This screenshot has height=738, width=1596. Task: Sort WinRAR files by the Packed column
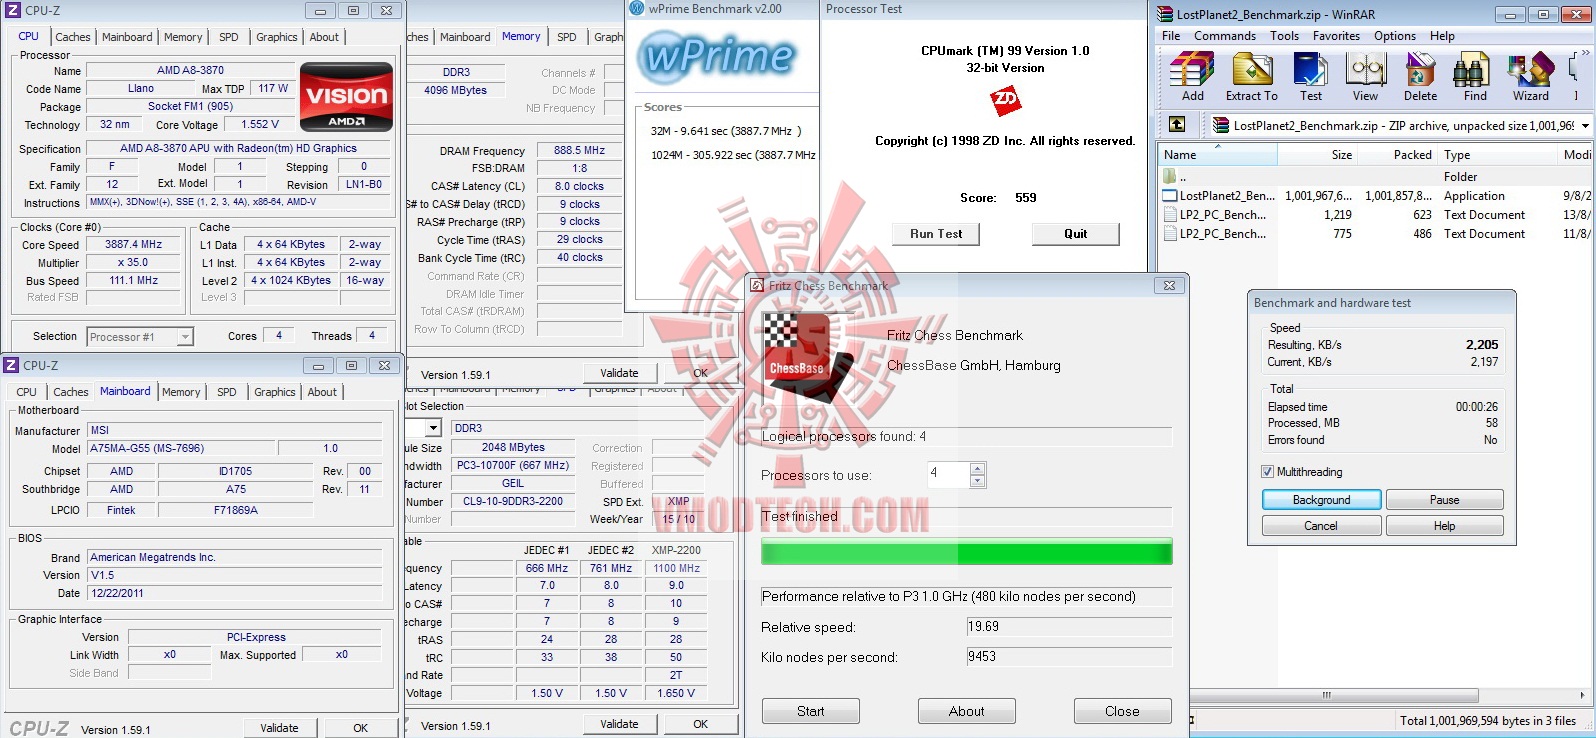[1397, 155]
